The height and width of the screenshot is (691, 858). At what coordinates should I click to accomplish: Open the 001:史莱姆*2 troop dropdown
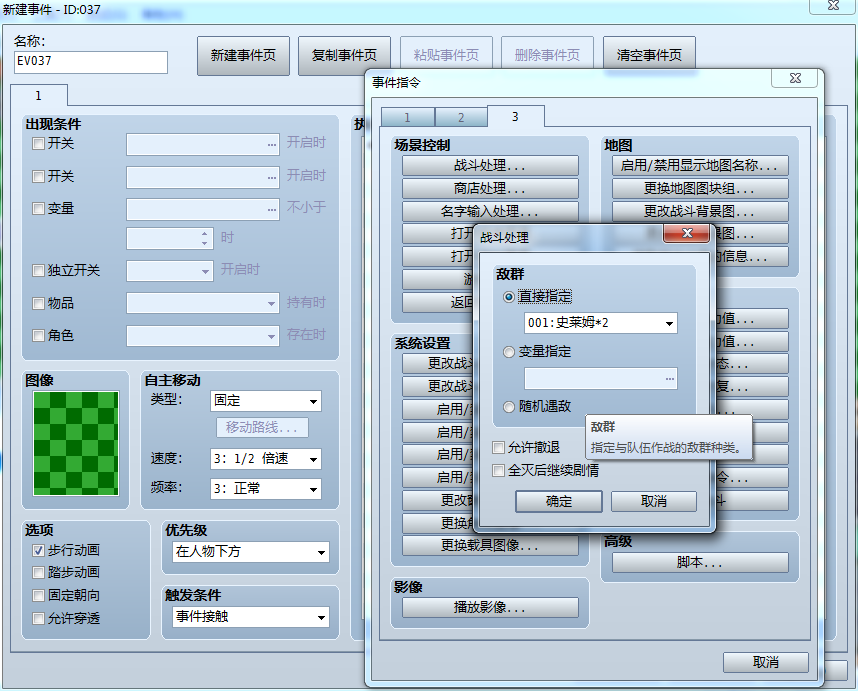coord(600,323)
